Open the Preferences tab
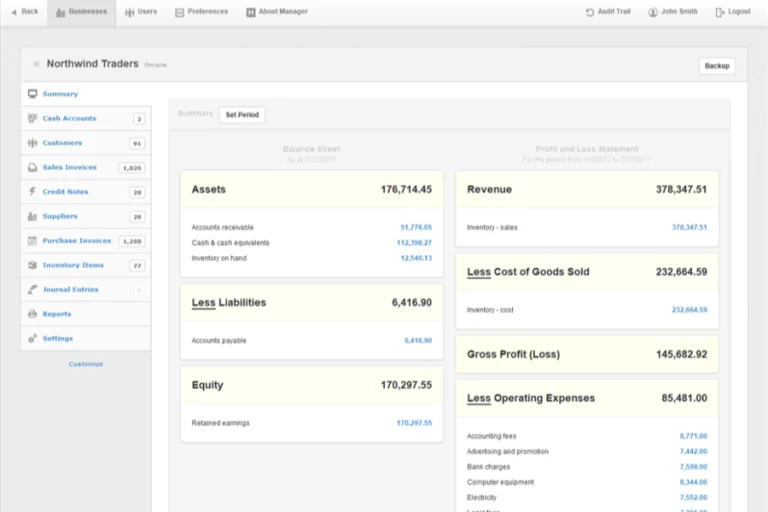Image resolution: width=768 pixels, height=512 pixels. [201, 12]
